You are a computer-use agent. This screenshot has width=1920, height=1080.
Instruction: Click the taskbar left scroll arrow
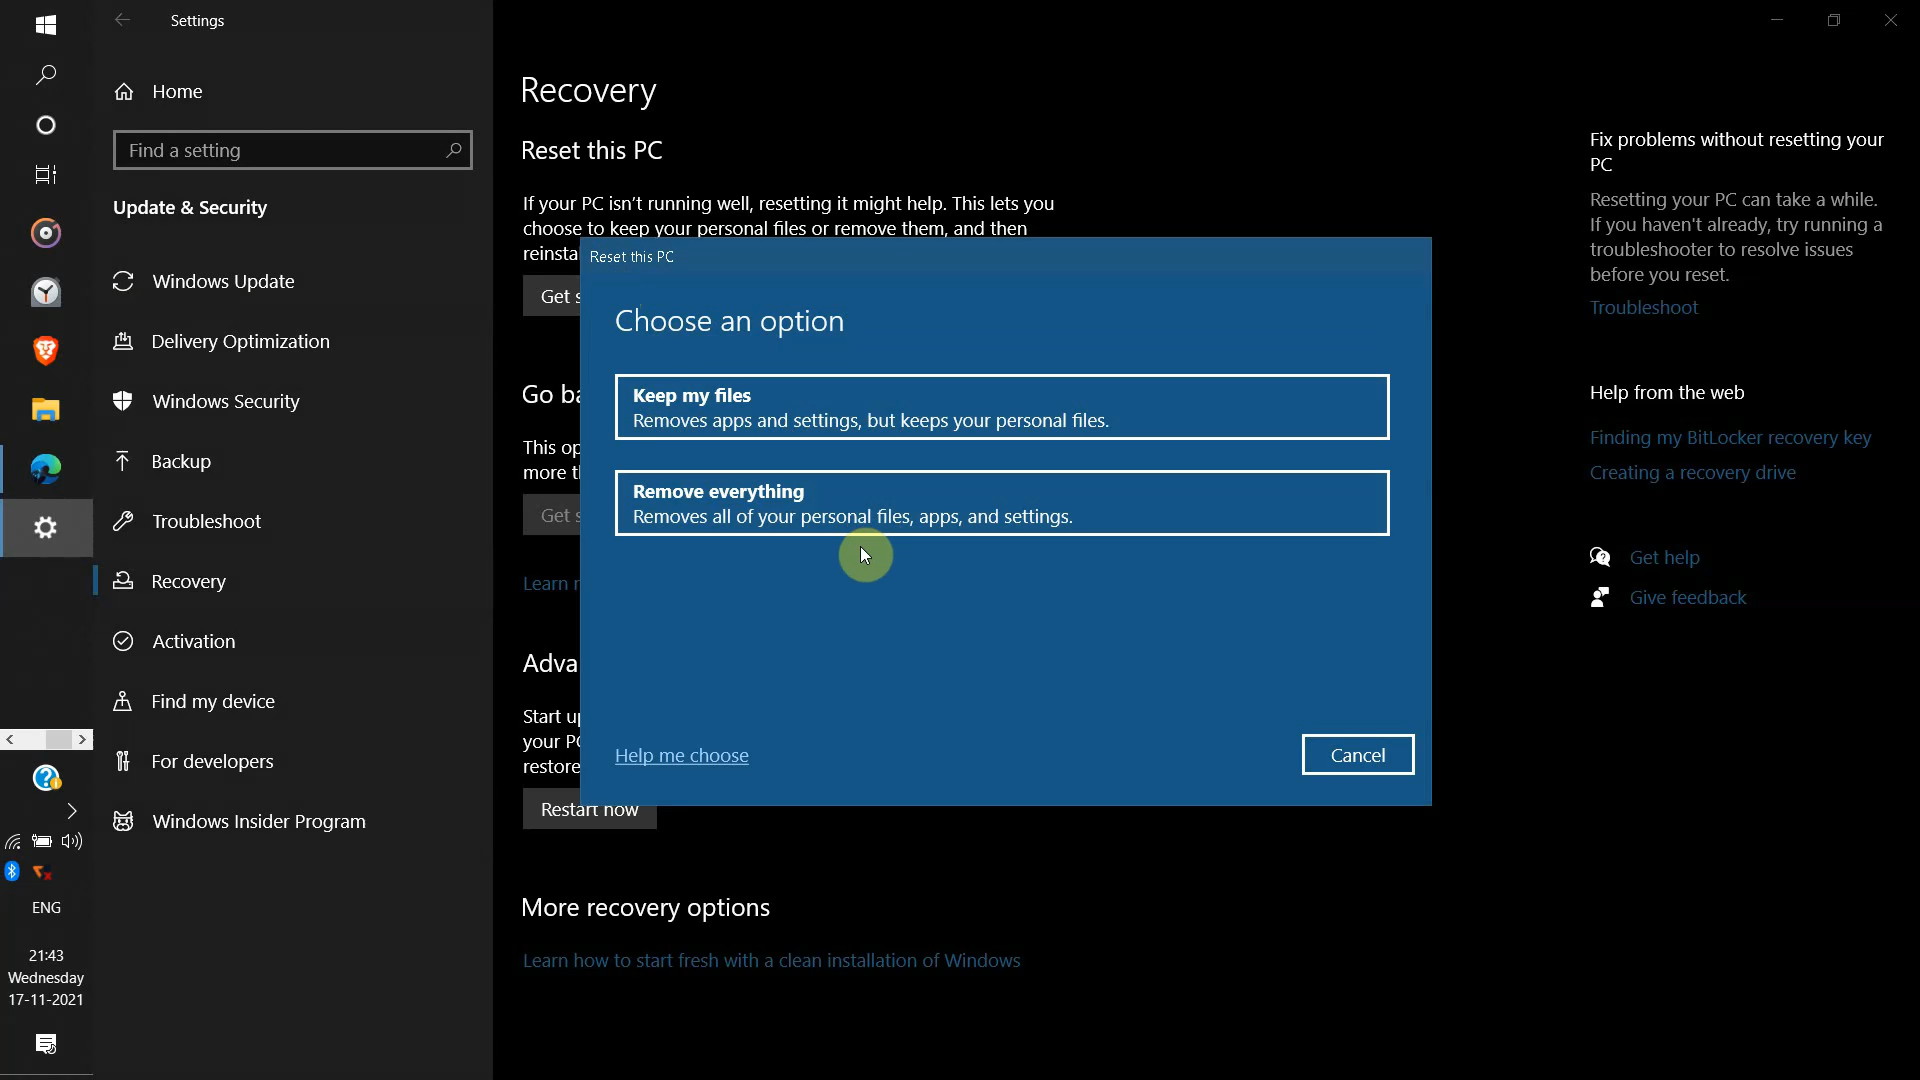pyautogui.click(x=9, y=739)
